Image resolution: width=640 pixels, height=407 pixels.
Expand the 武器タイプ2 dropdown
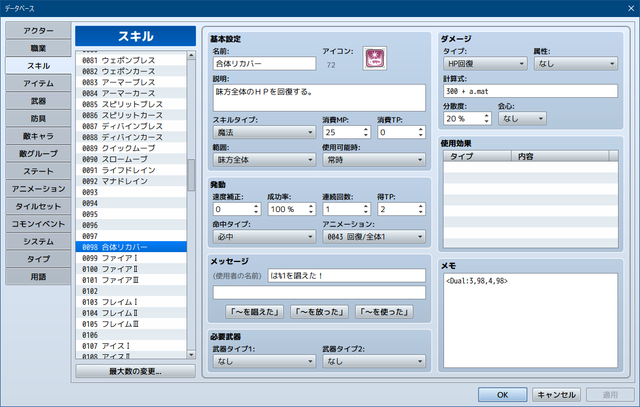pyautogui.click(x=374, y=361)
